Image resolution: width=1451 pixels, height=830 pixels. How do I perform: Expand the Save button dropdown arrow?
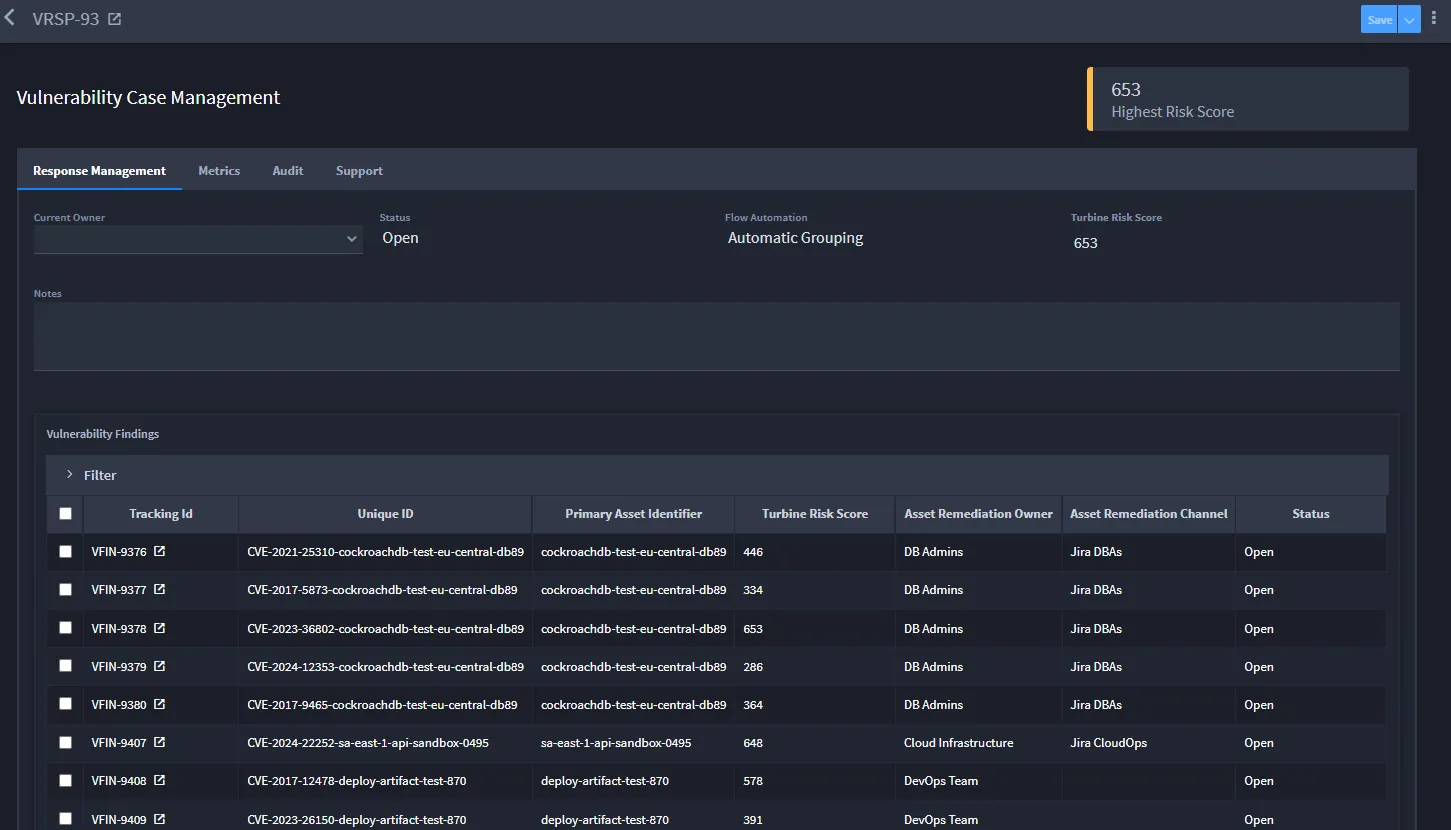click(1409, 20)
